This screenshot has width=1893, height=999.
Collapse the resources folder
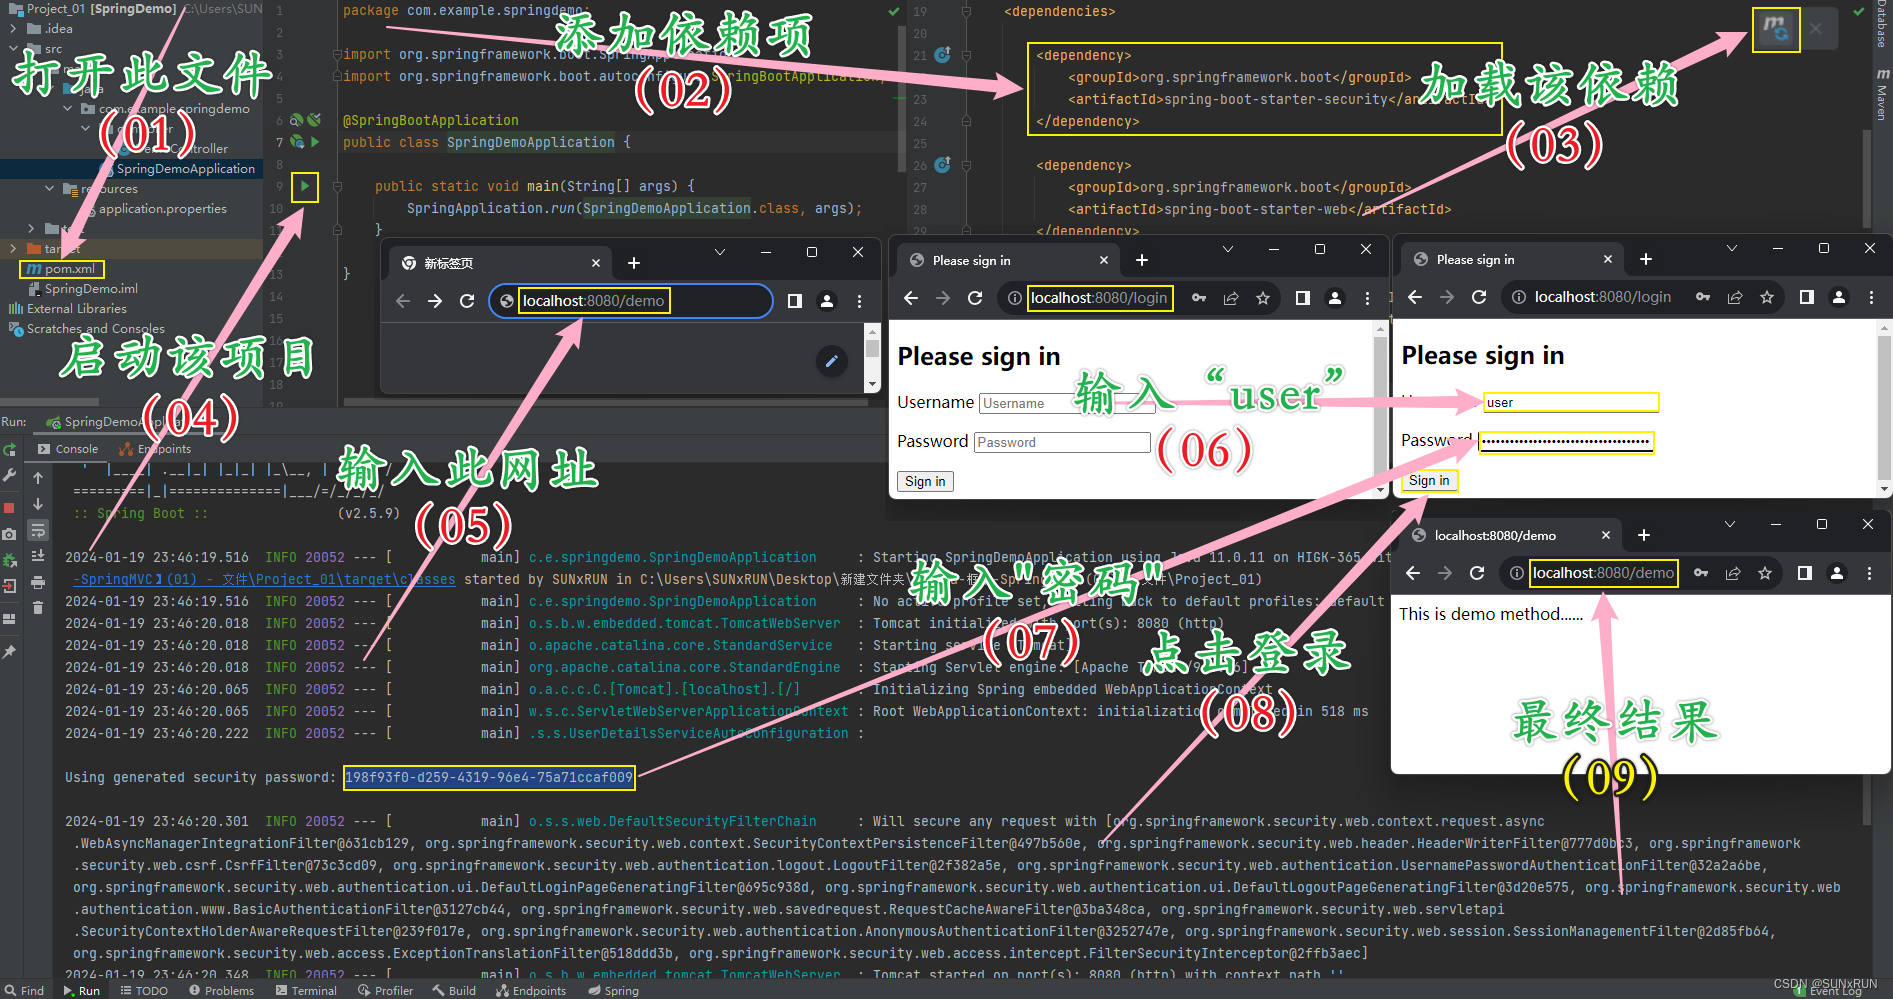click(x=49, y=188)
